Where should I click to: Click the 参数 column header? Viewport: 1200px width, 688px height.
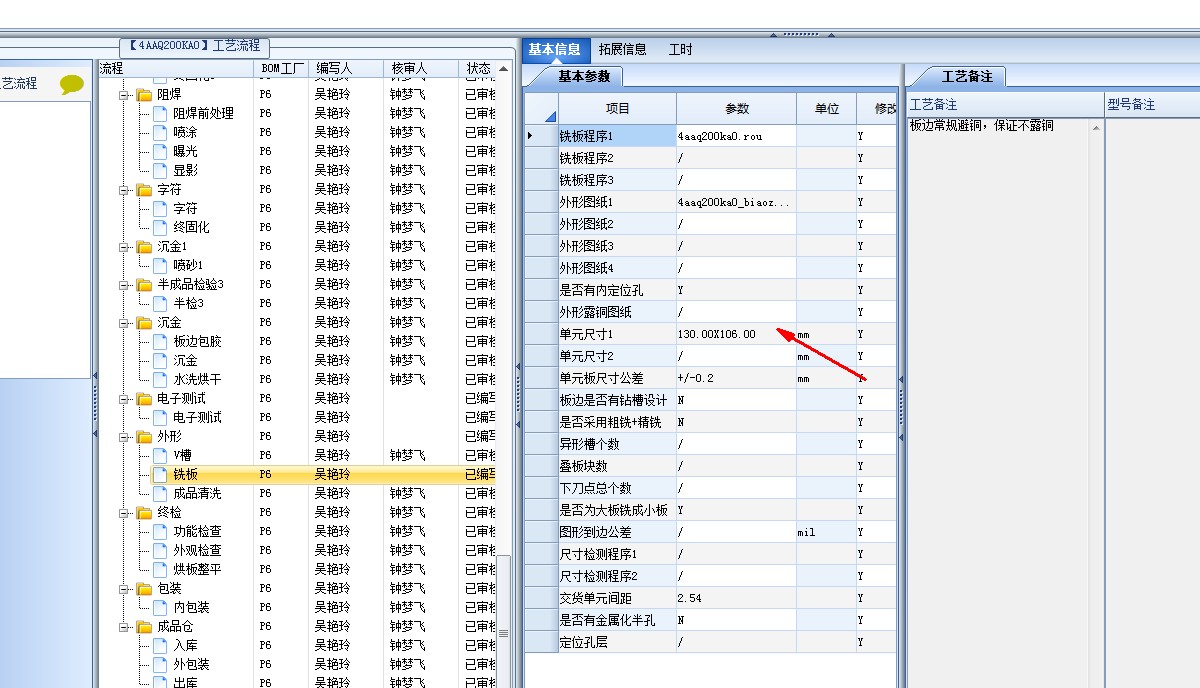pos(737,108)
